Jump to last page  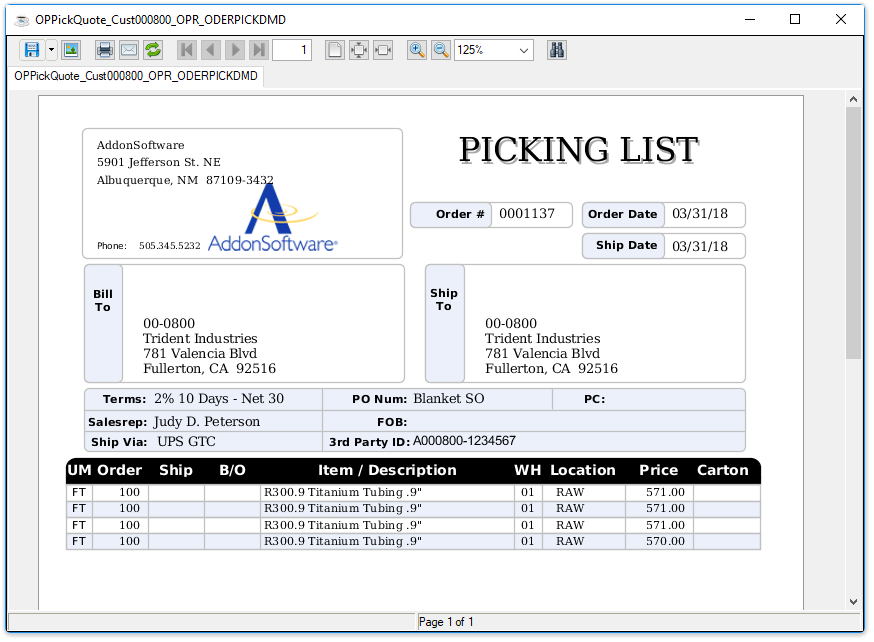(x=259, y=50)
